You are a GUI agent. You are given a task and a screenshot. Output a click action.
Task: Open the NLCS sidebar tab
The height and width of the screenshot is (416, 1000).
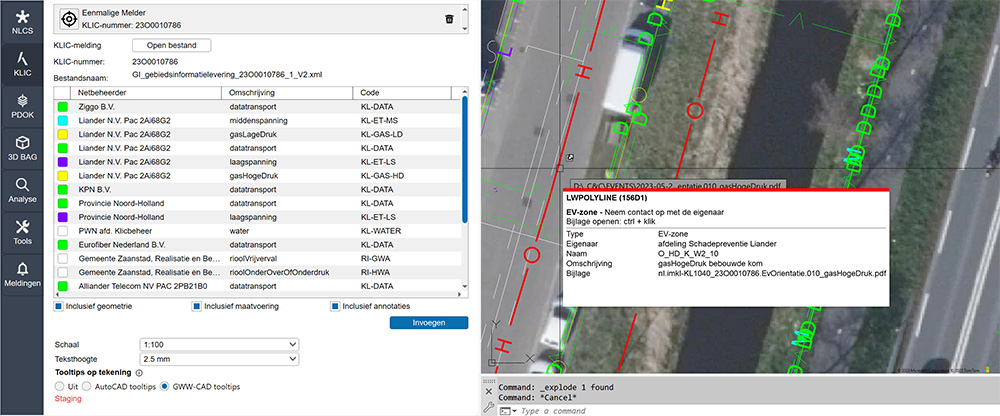coord(22,22)
